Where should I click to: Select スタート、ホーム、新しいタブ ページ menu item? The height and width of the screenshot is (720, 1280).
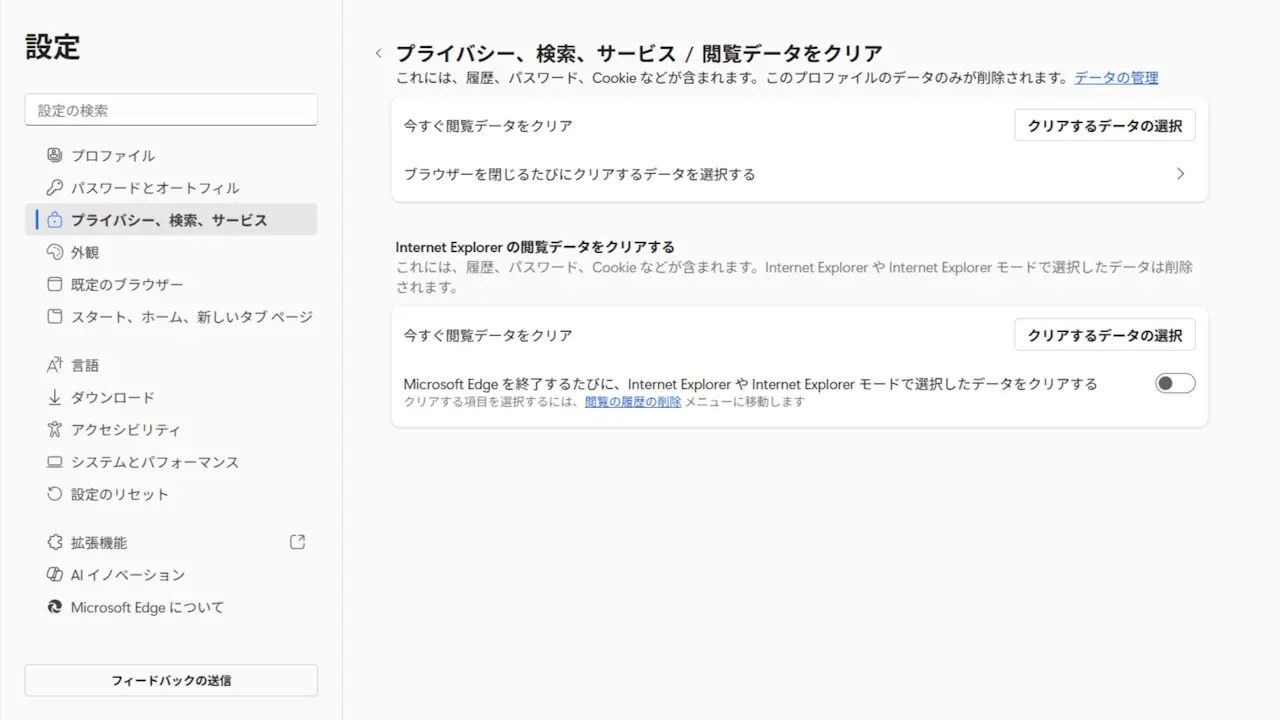[191, 317]
